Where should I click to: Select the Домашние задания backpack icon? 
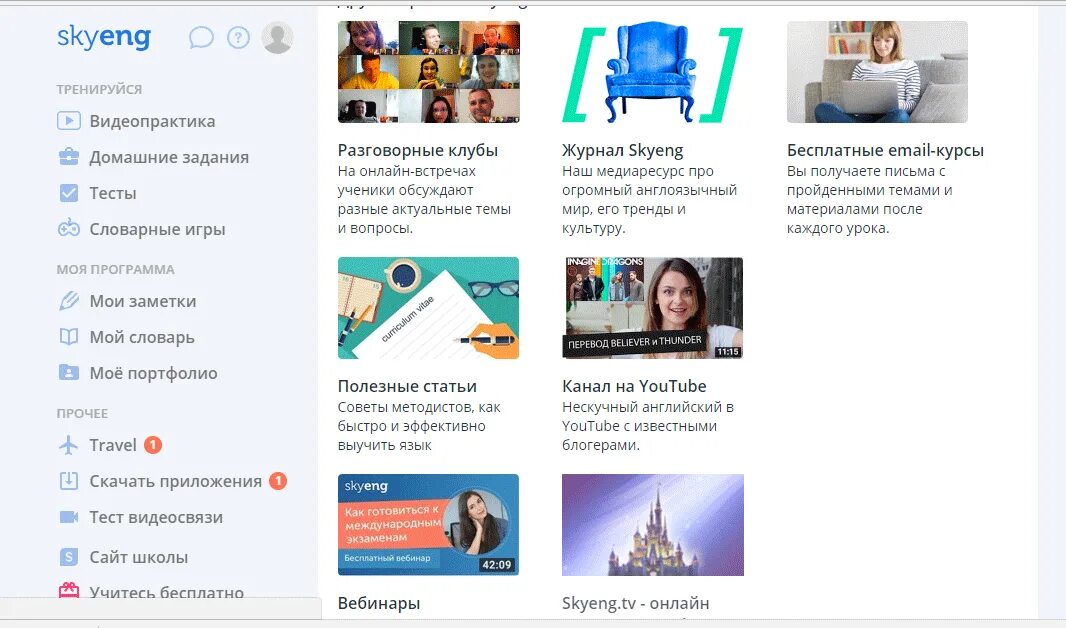click(x=69, y=156)
